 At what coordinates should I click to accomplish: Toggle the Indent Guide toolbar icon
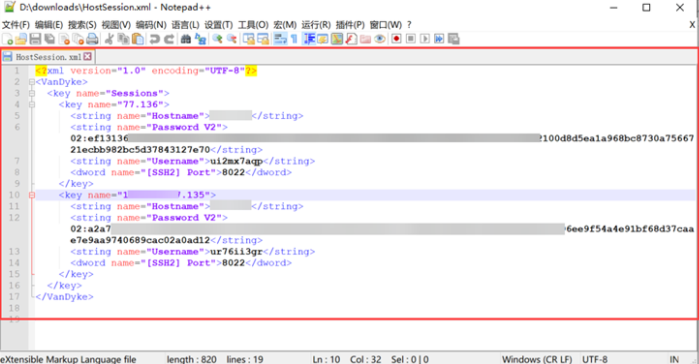click(309, 39)
